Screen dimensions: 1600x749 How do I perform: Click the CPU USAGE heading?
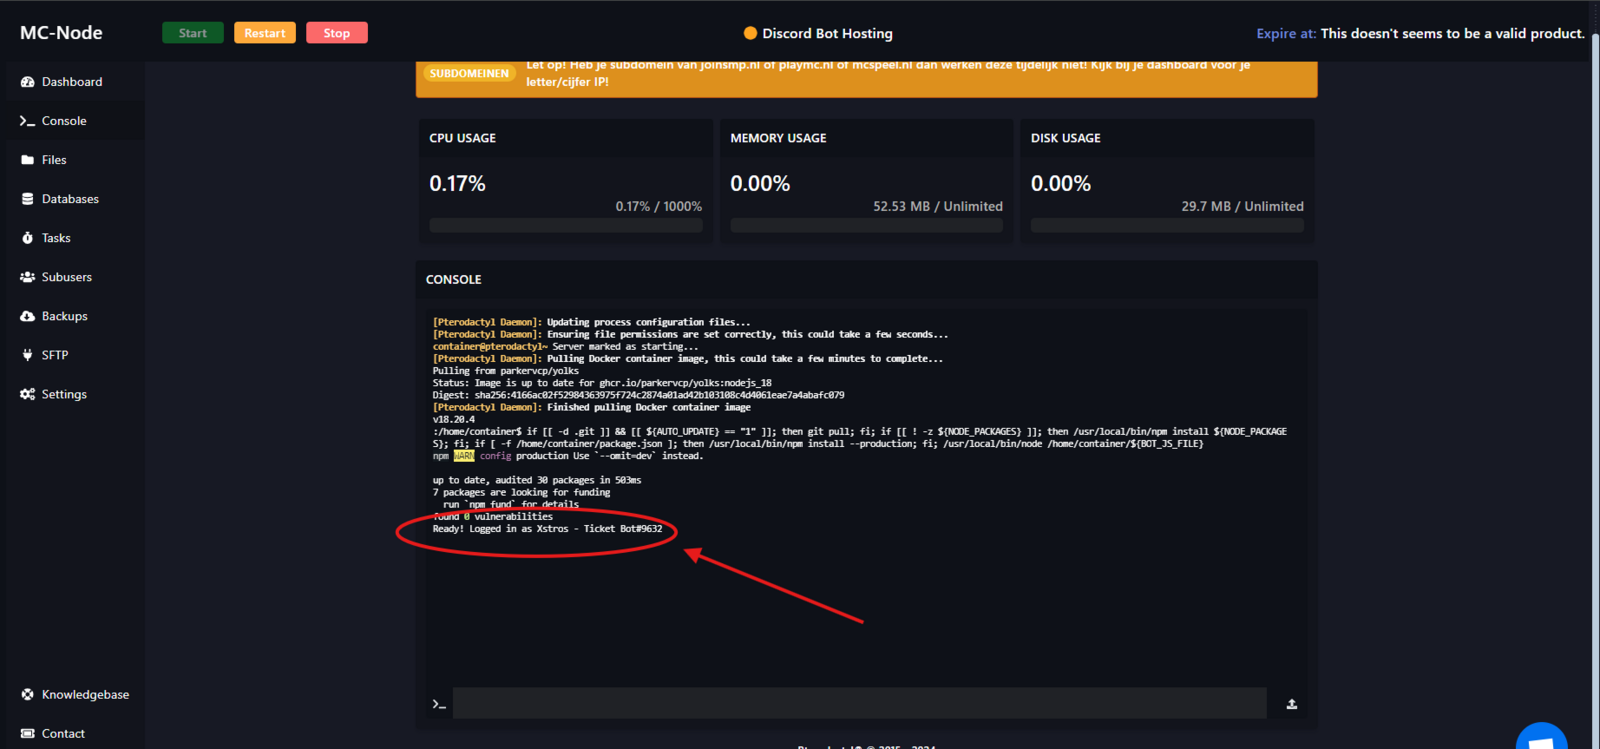click(x=462, y=138)
